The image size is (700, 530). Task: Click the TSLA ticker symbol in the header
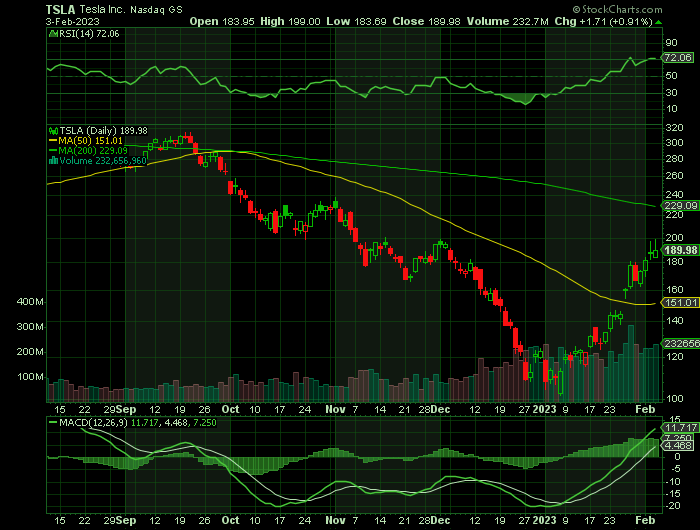[x=61, y=9]
